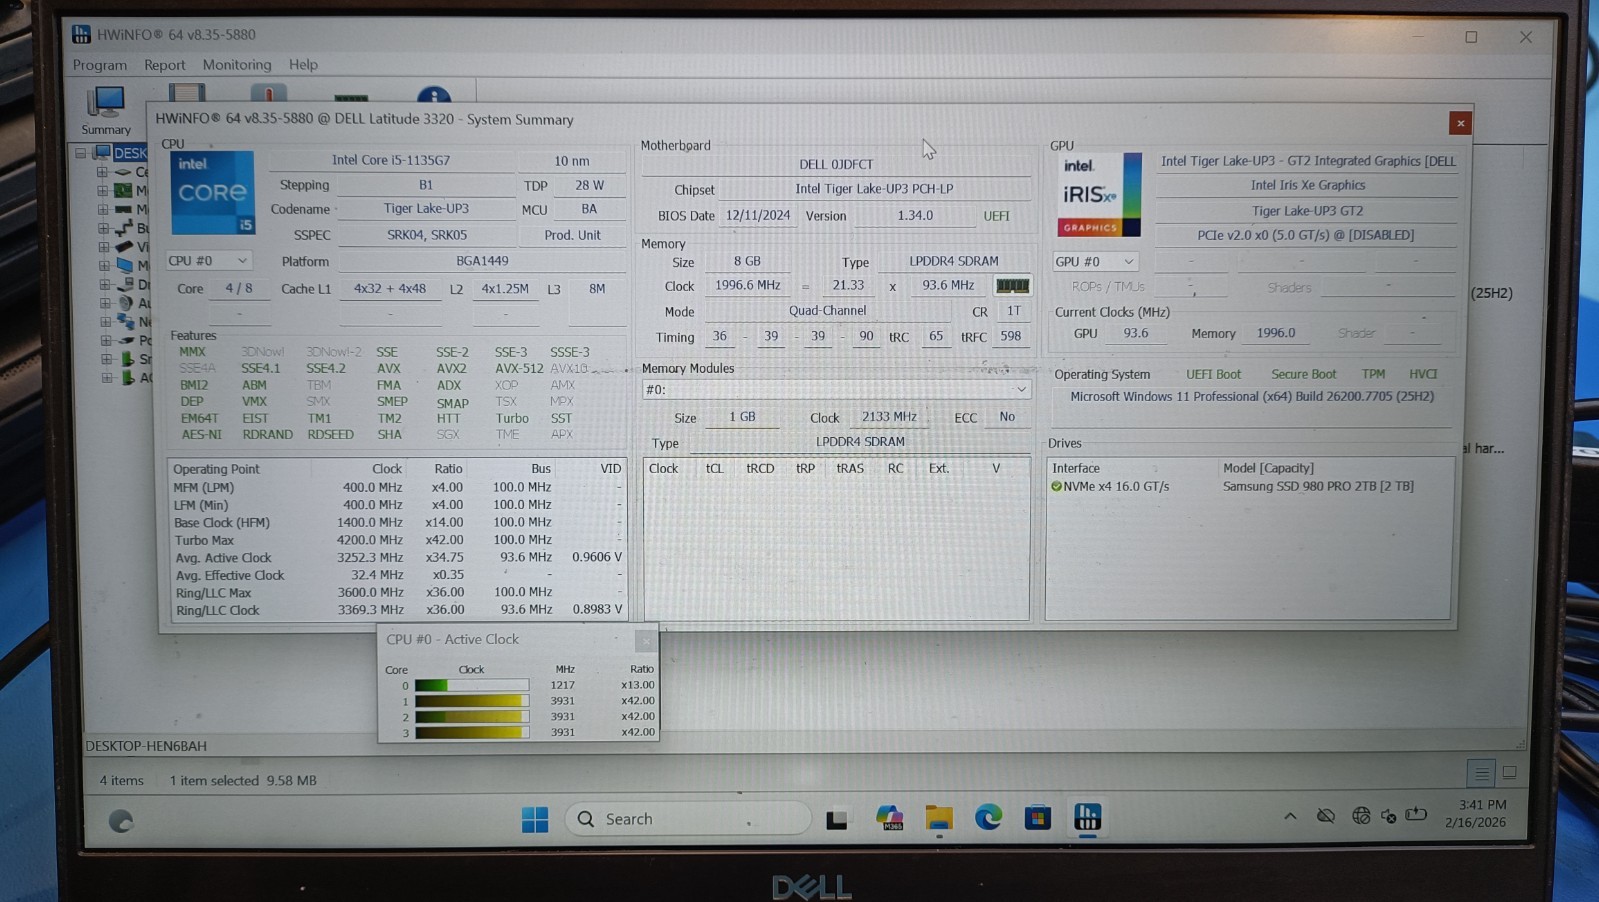Viewport: 1599px width, 902px height.
Task: Expand the 'Ne' tree node
Action: click(x=105, y=322)
